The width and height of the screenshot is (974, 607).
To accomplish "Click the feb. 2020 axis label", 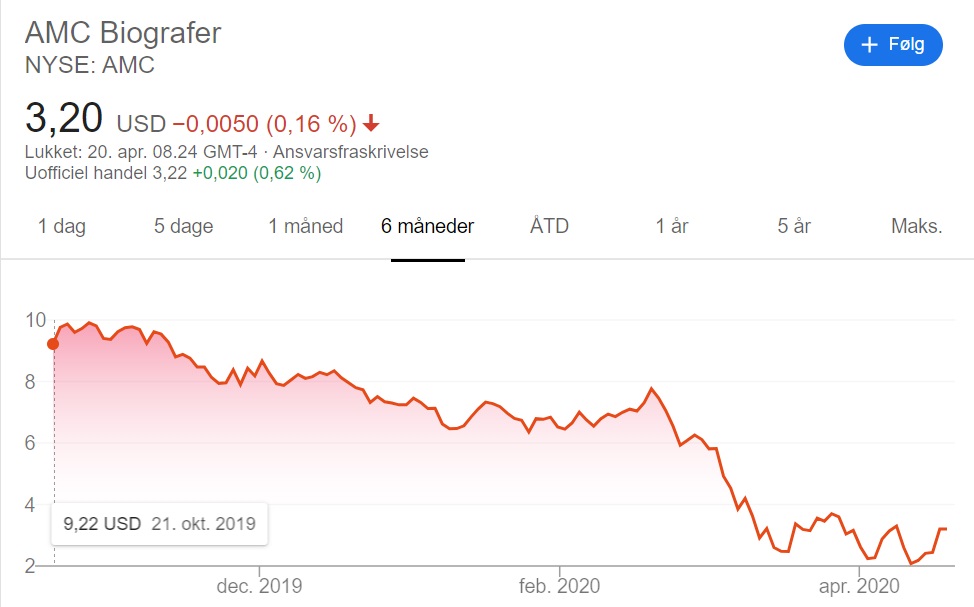I will point(559,585).
